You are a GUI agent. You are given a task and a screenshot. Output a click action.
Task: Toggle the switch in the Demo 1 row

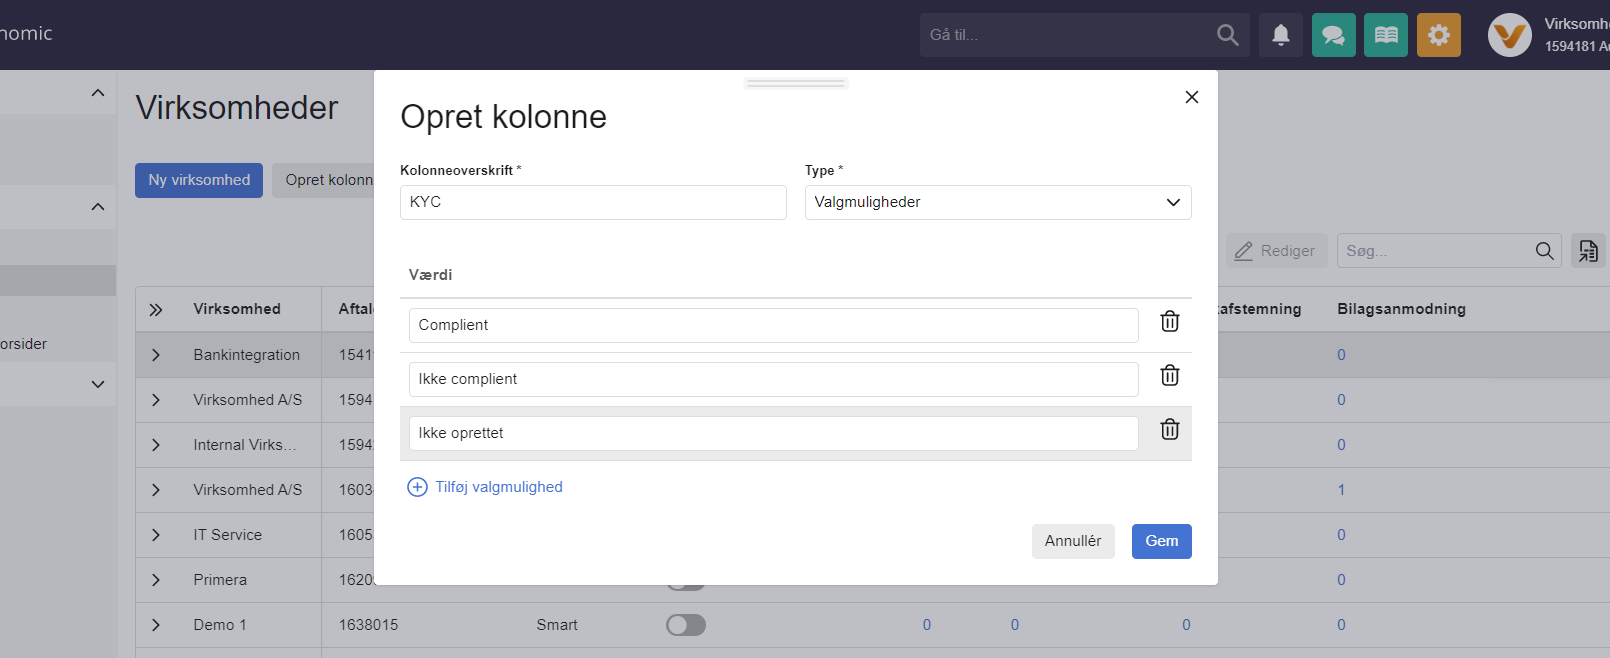(x=686, y=625)
